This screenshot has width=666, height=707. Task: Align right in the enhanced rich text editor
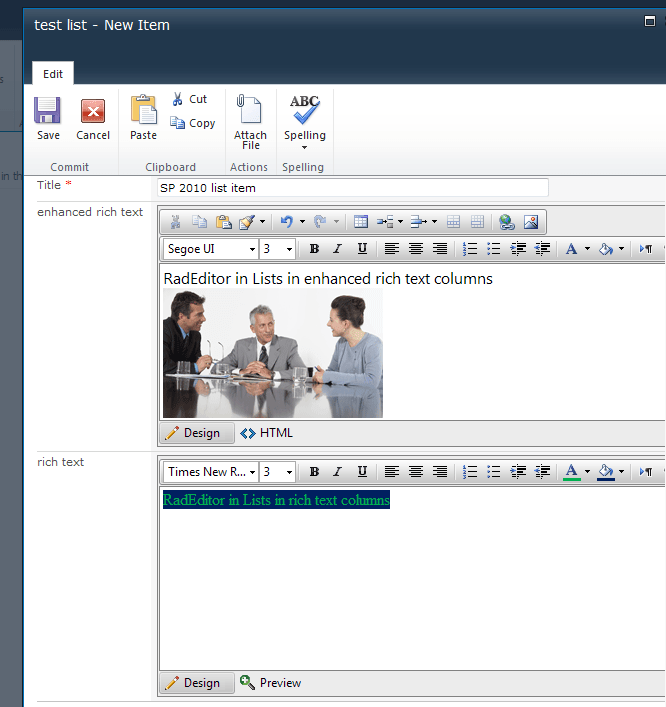pos(440,249)
